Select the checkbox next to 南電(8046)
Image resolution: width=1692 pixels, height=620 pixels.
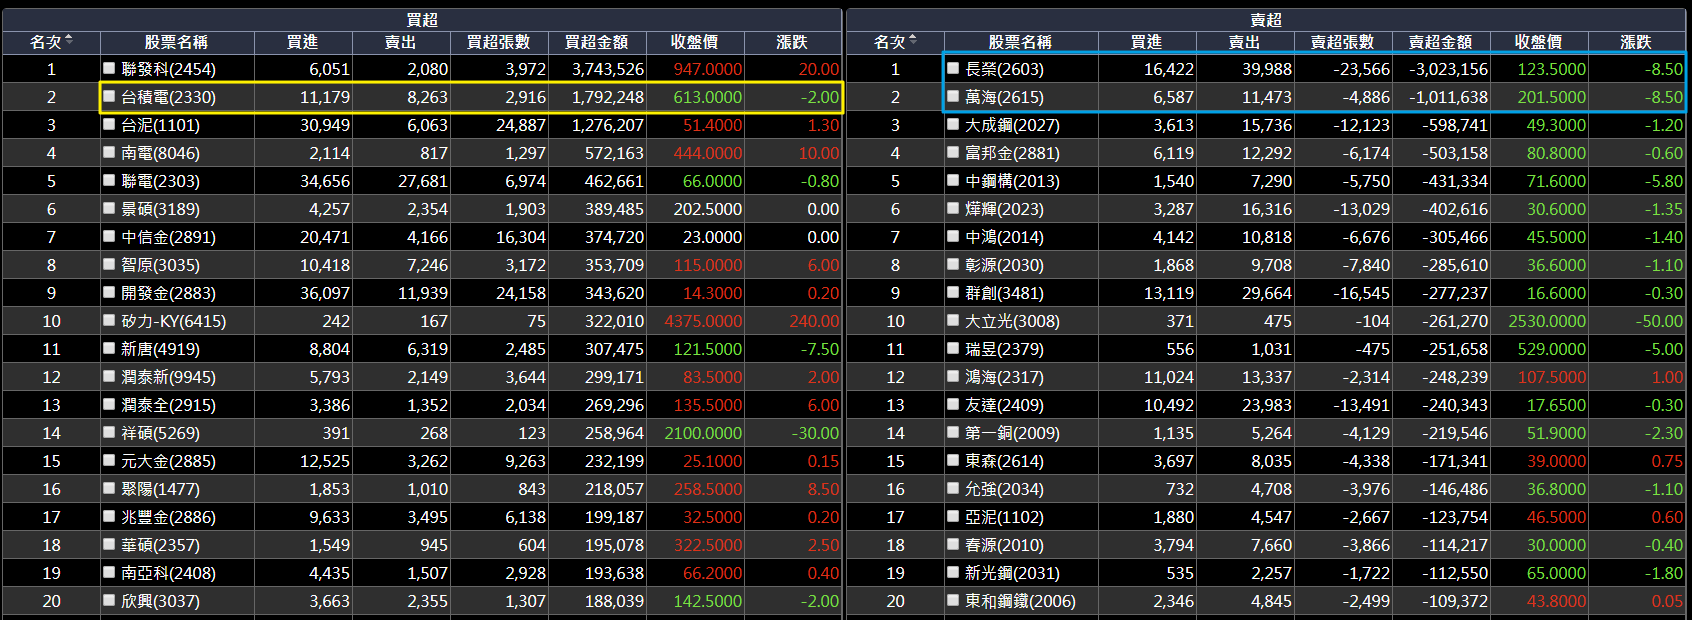coord(109,152)
